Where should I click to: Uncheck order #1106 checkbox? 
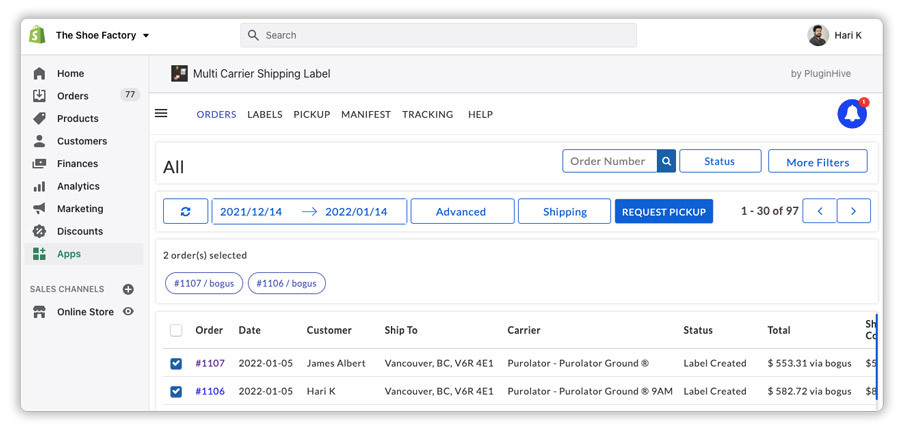pos(176,391)
